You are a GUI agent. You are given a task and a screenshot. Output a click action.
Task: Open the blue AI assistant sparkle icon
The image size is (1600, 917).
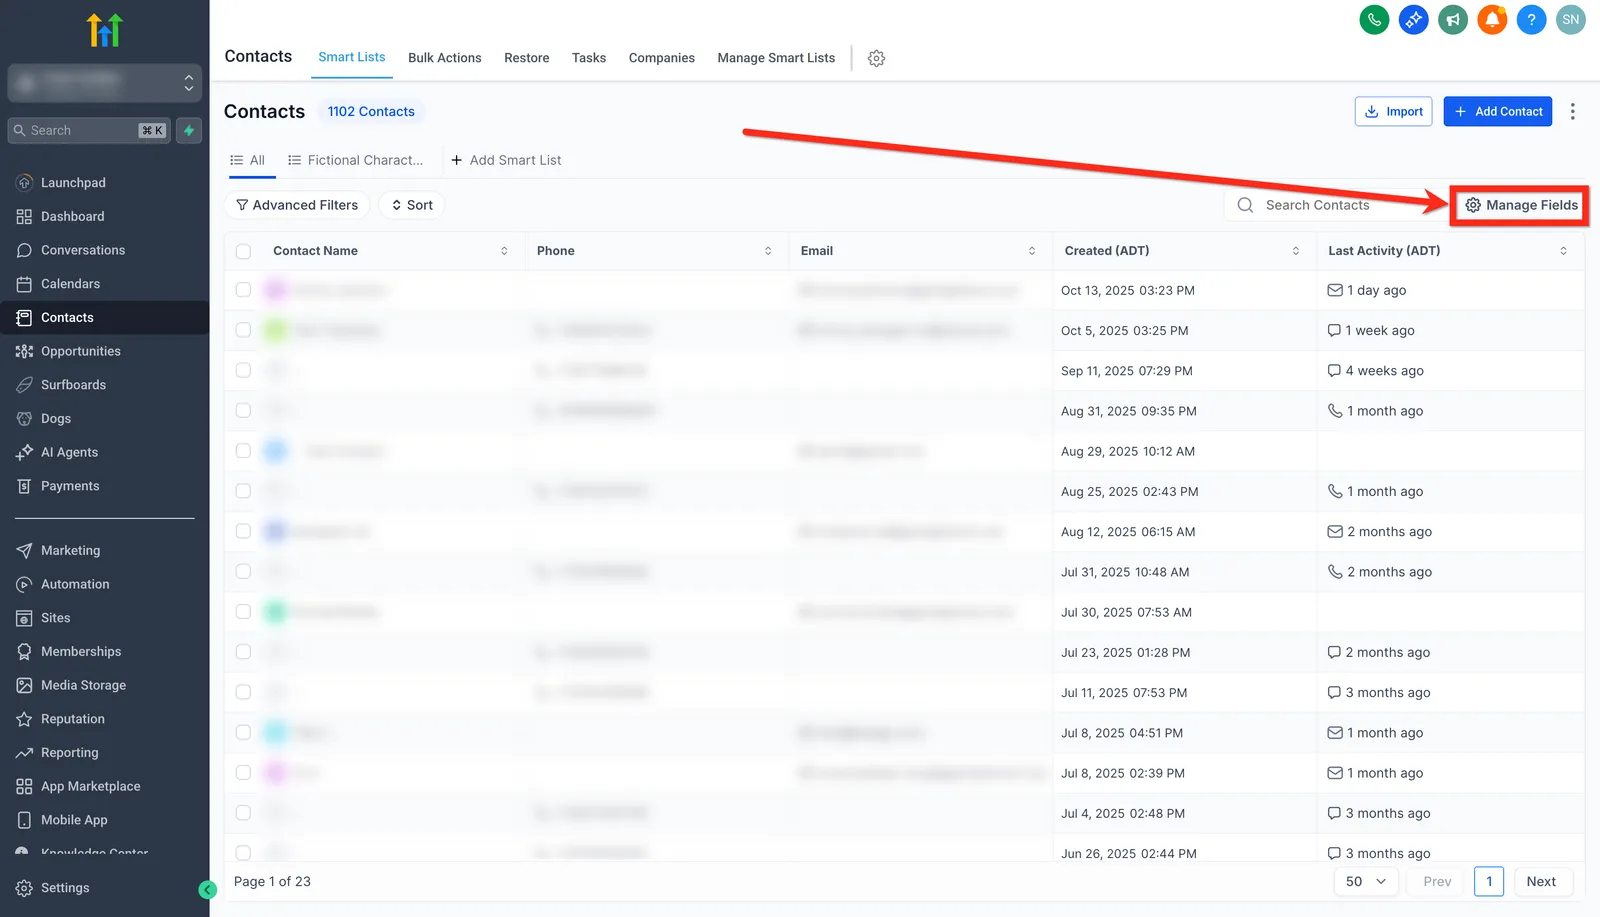click(1413, 19)
